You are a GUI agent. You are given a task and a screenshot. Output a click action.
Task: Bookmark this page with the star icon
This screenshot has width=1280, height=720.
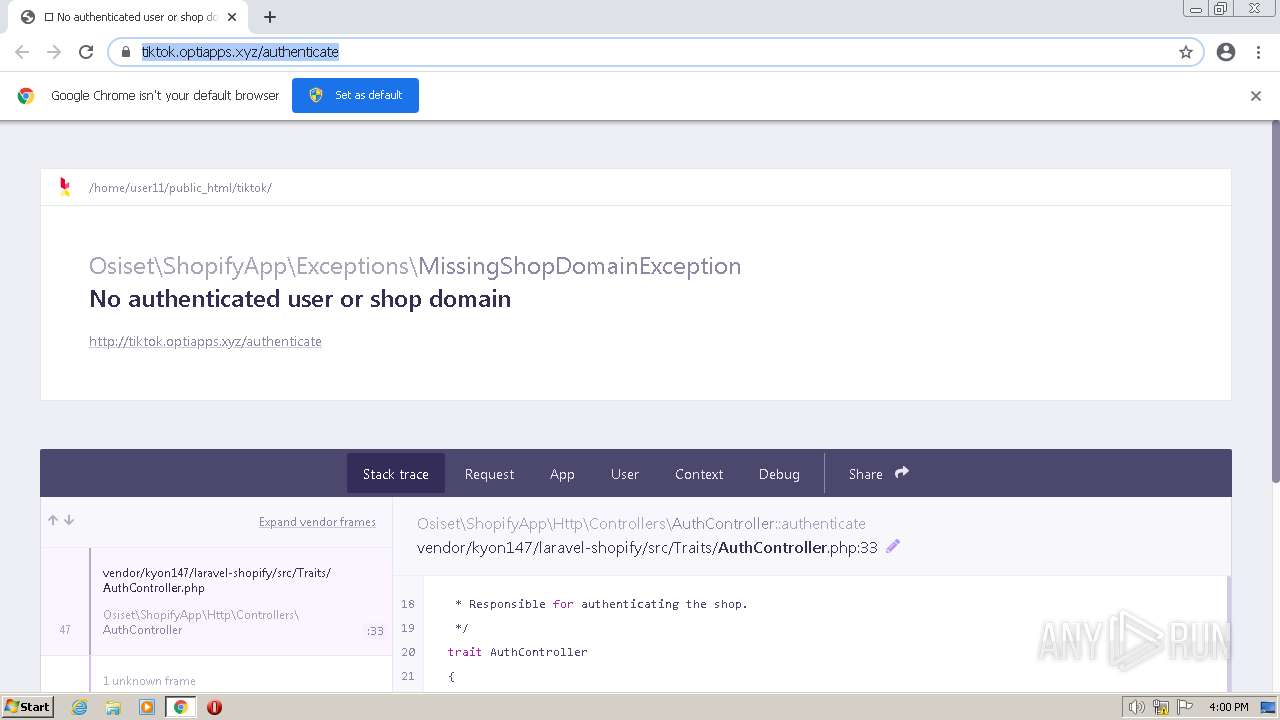pyautogui.click(x=1186, y=52)
